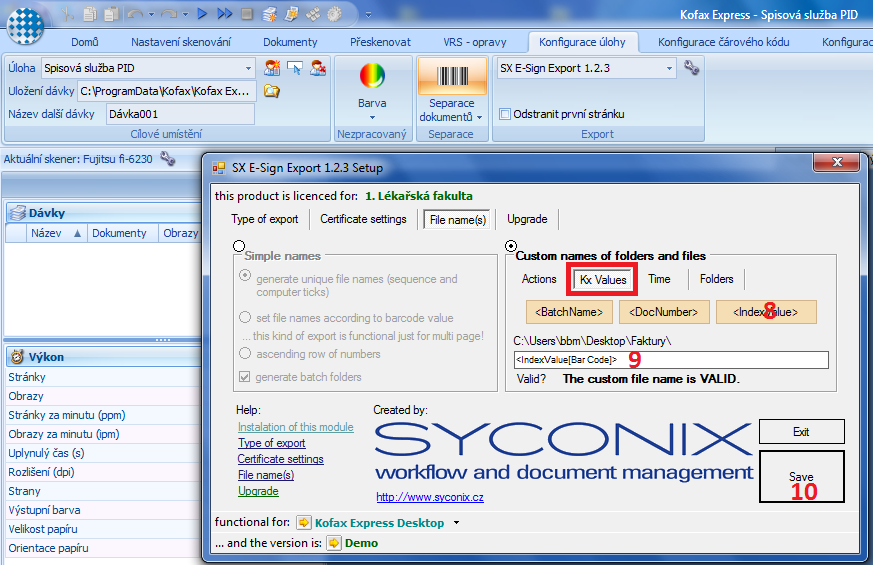Open the http://www.syconix.cz link
The image size is (873, 565).
tap(430, 497)
